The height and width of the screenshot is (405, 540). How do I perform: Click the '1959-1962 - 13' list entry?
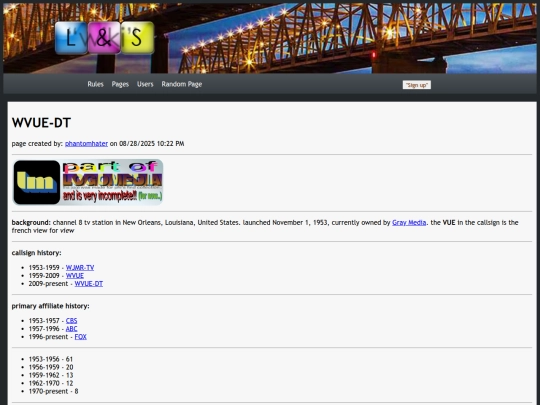(51, 375)
